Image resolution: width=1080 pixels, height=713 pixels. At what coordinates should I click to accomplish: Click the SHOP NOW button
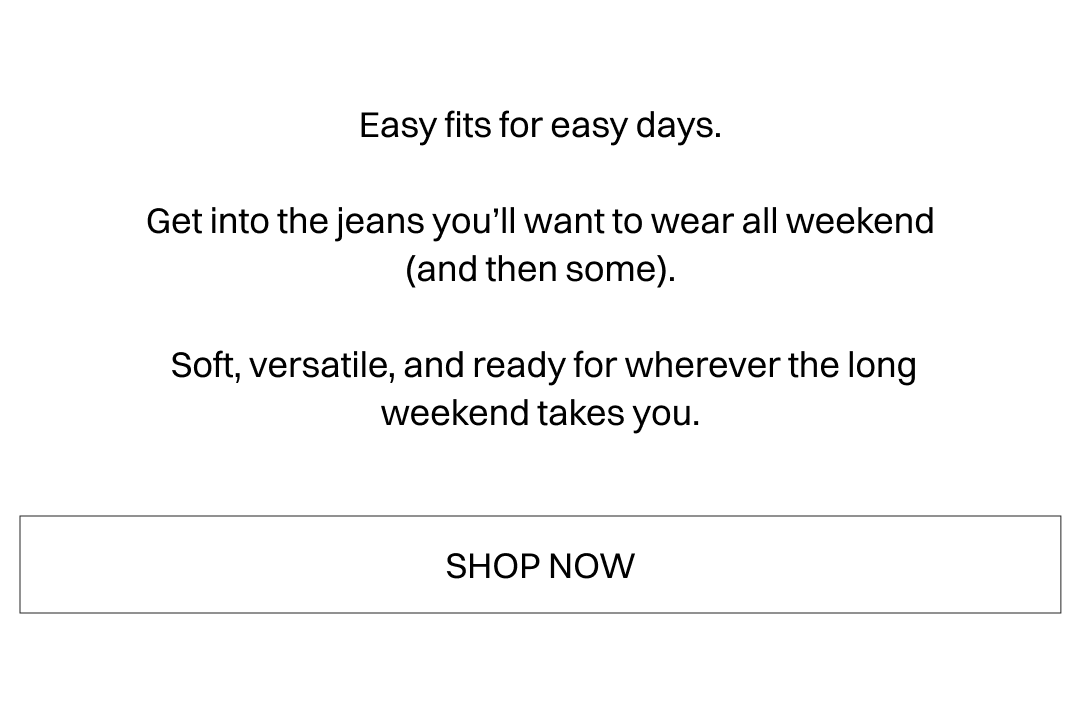pos(540,565)
